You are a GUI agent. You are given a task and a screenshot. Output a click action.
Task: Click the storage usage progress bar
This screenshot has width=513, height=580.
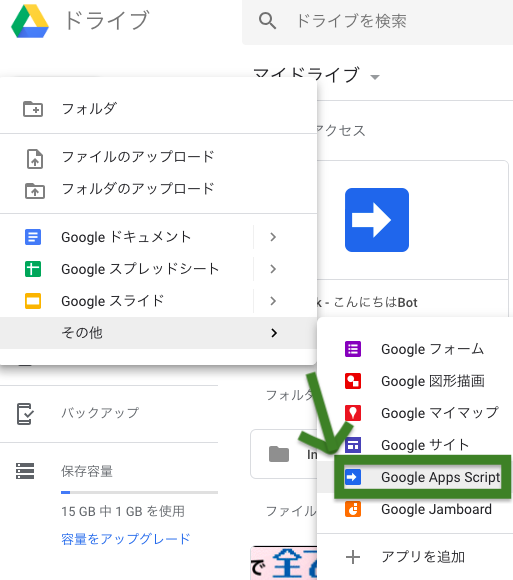139,492
